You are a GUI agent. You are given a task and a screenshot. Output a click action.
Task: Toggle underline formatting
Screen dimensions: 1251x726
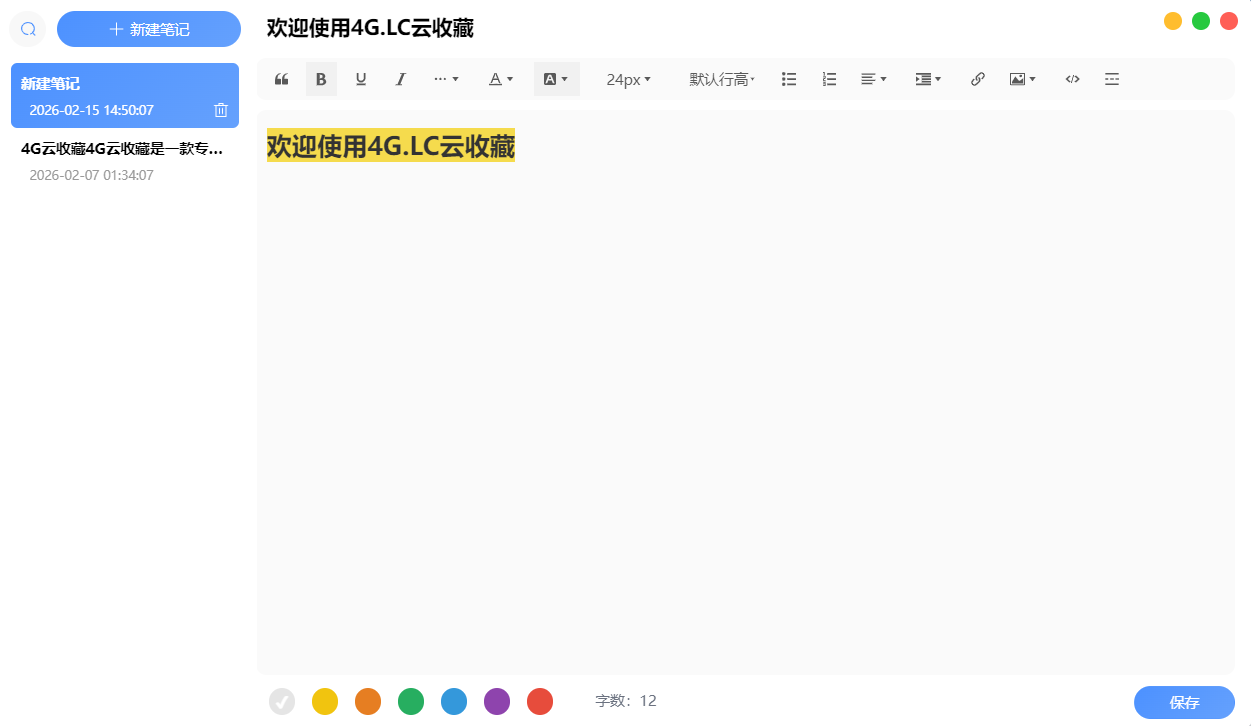click(361, 79)
